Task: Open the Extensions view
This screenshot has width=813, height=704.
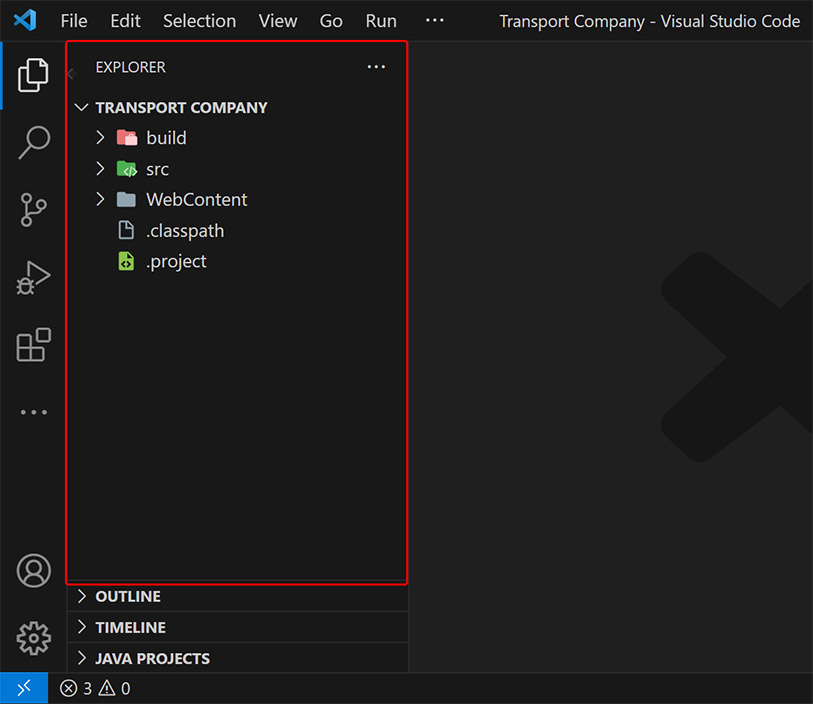Action: pos(33,345)
